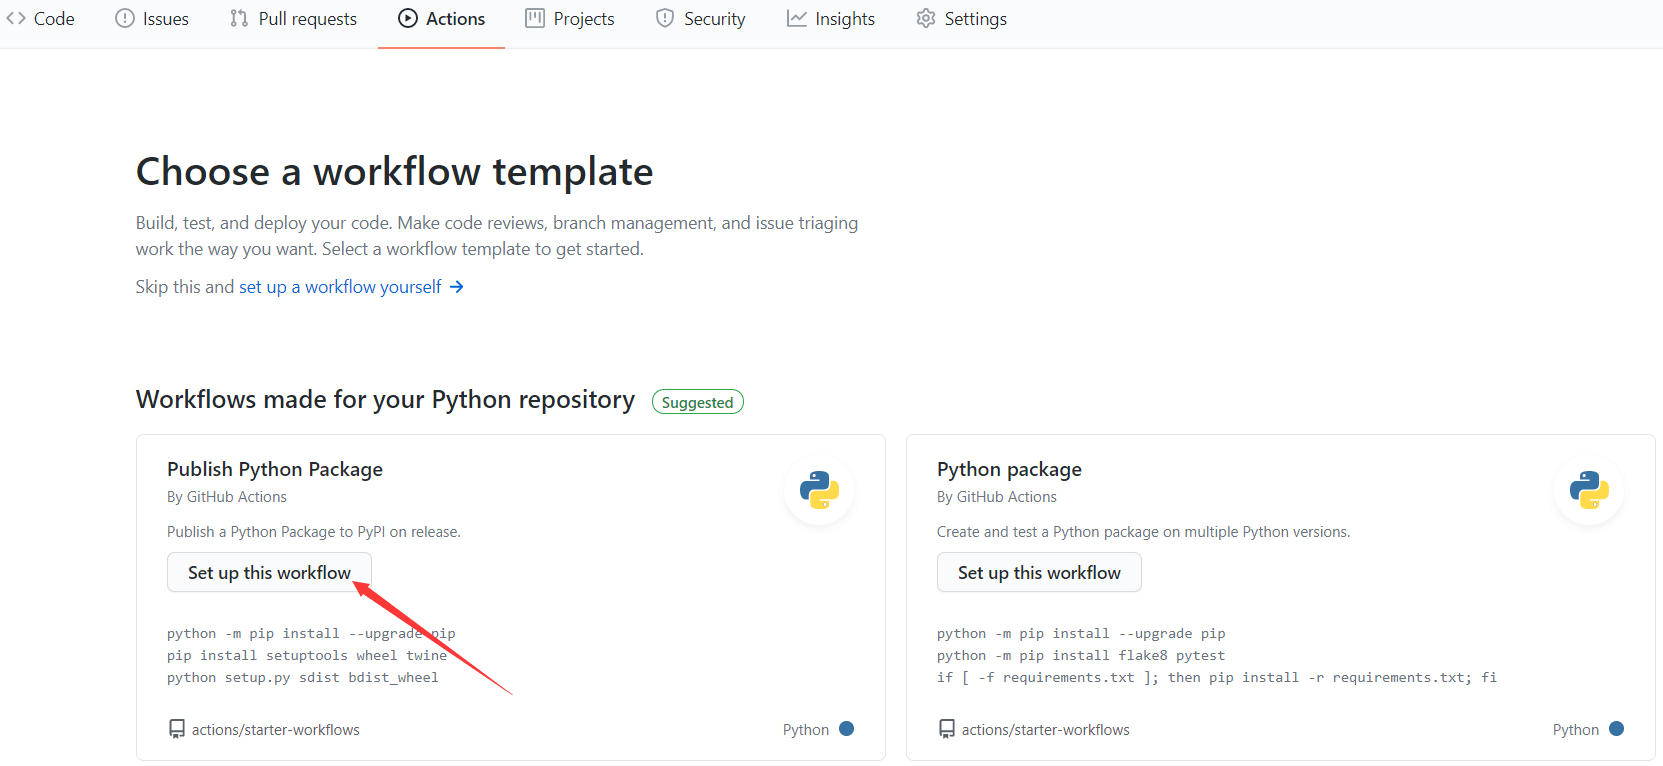Click the Security shield icon
The image size is (1663, 766).
pyautogui.click(x=665, y=18)
